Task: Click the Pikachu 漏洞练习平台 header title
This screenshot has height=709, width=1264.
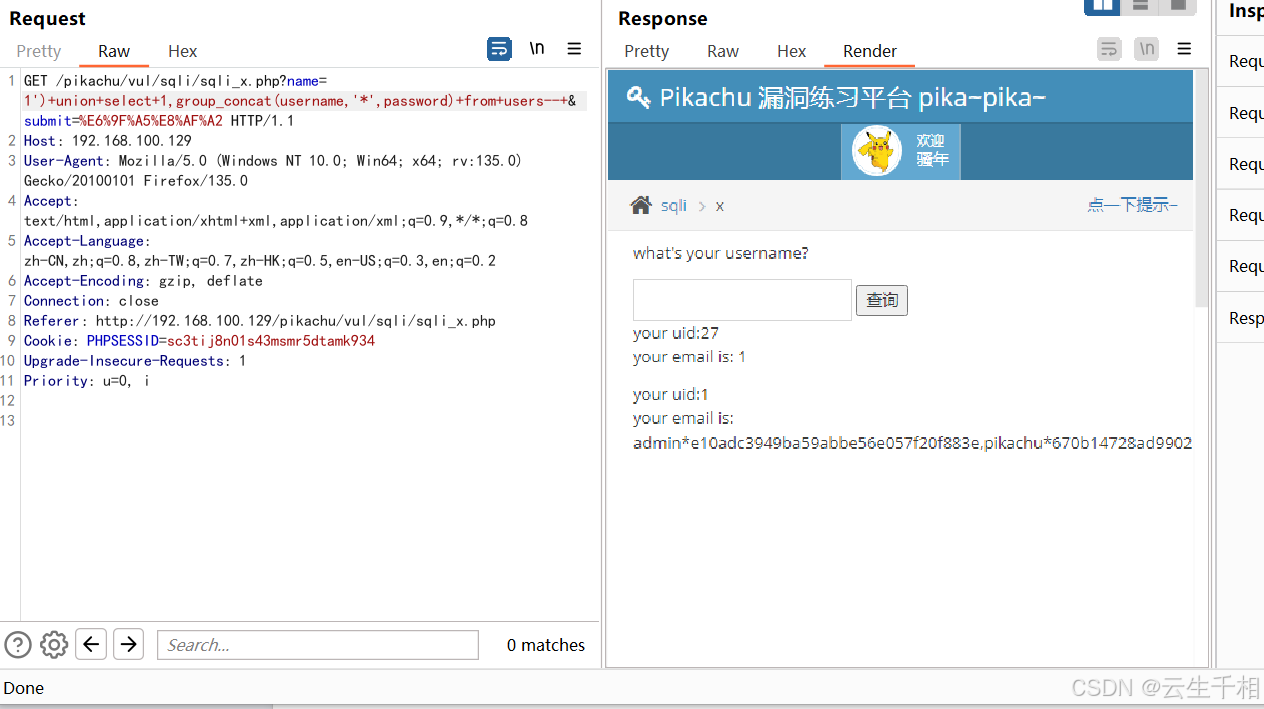Action: tap(853, 97)
